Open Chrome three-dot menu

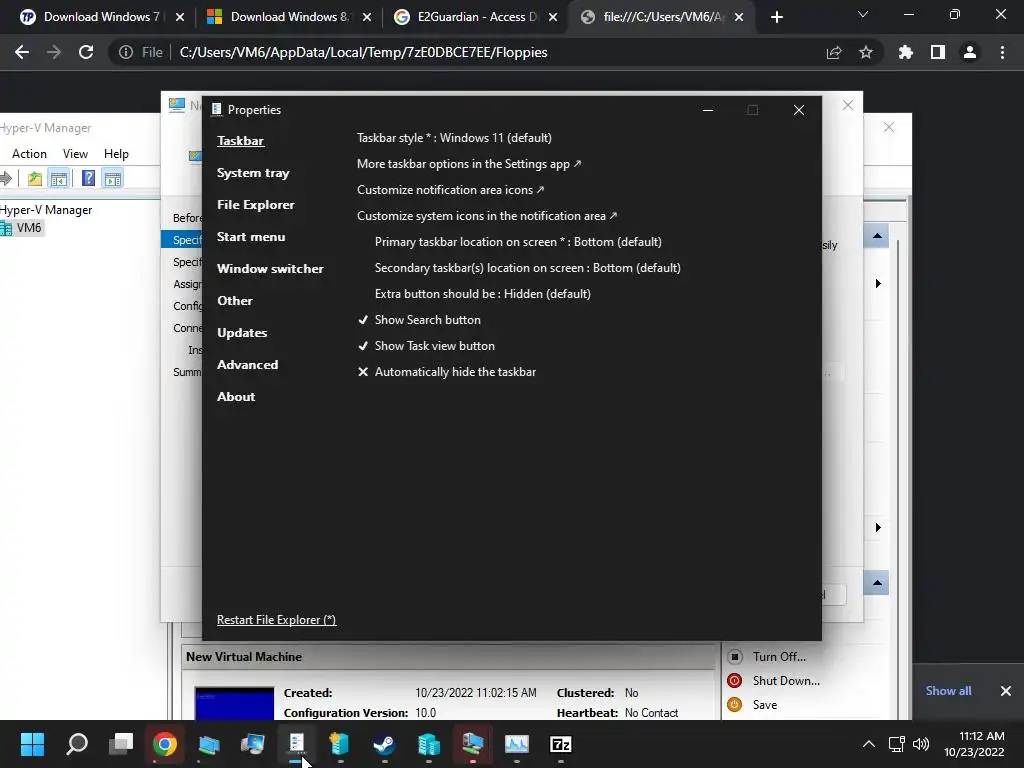click(1002, 52)
